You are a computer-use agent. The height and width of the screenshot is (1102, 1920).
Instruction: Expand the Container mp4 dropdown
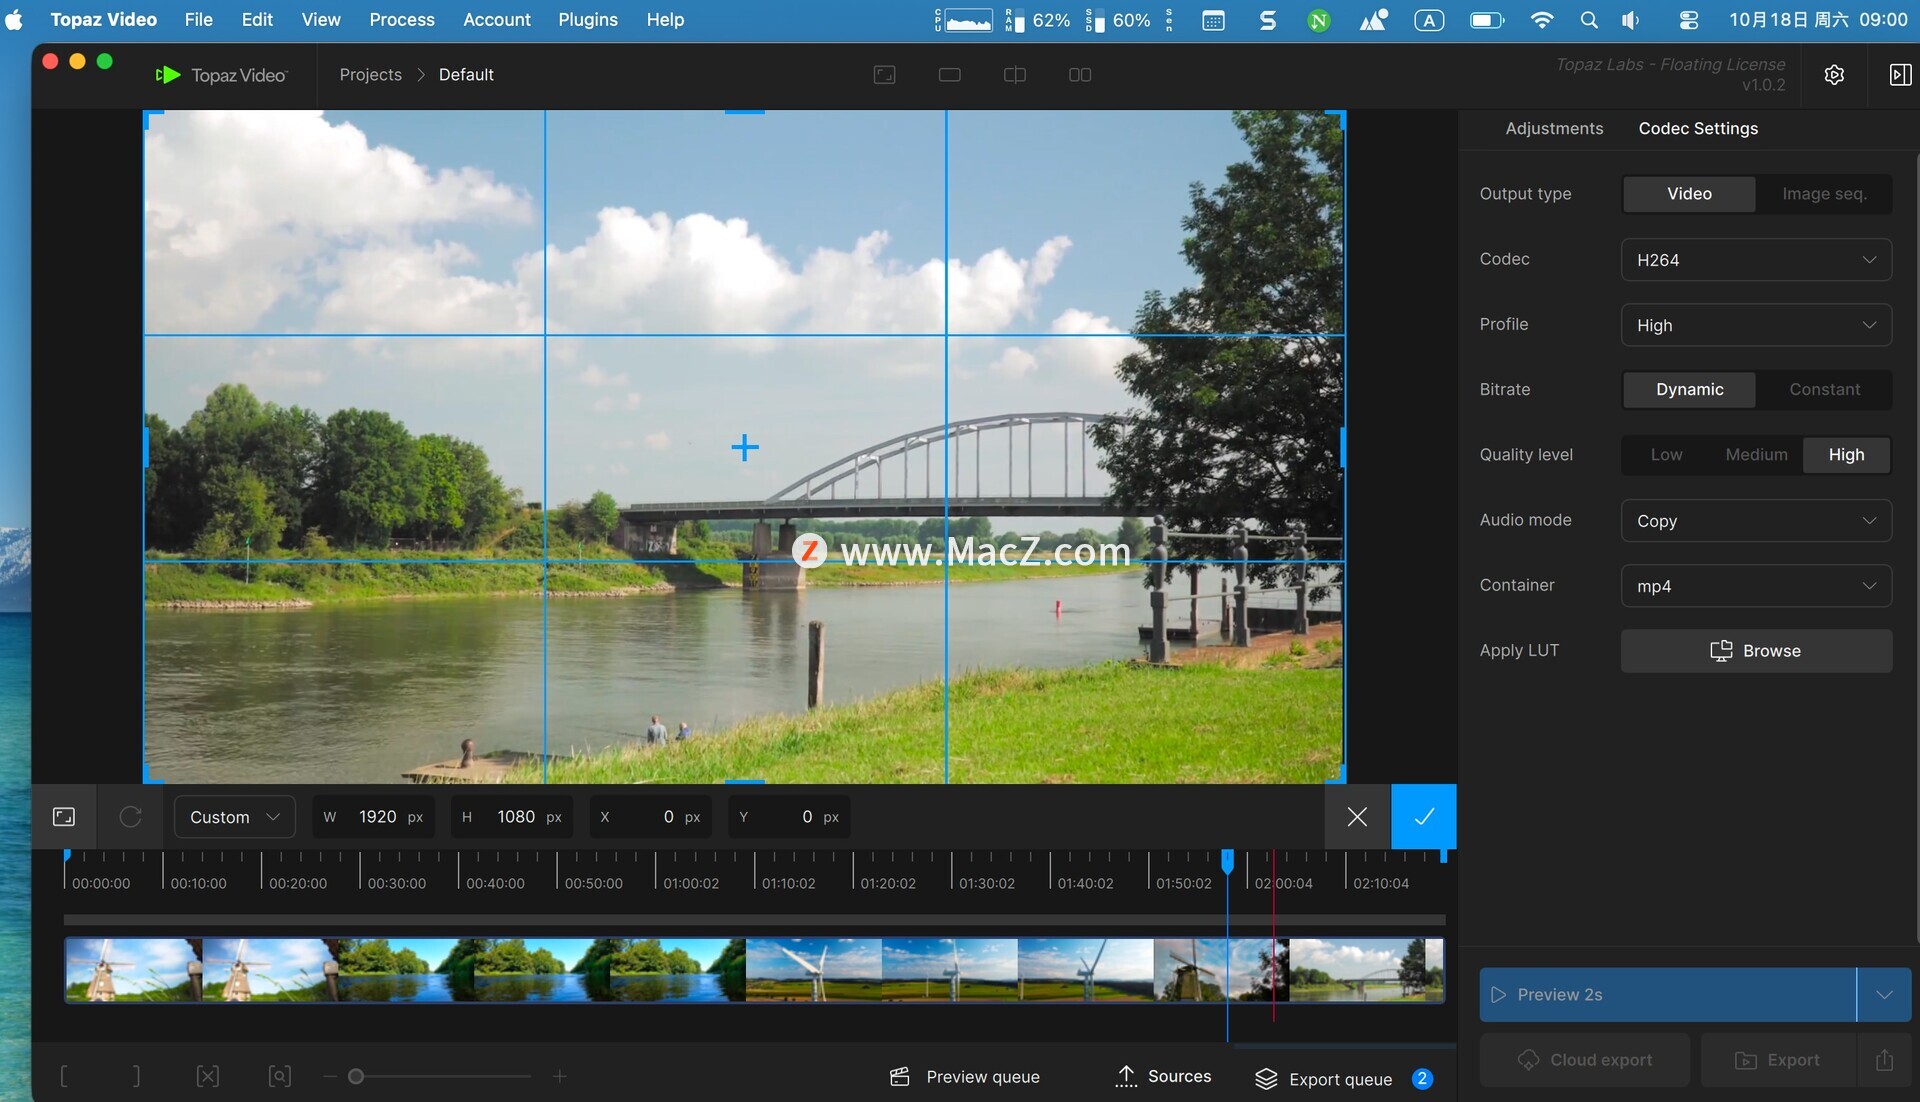click(x=1756, y=586)
